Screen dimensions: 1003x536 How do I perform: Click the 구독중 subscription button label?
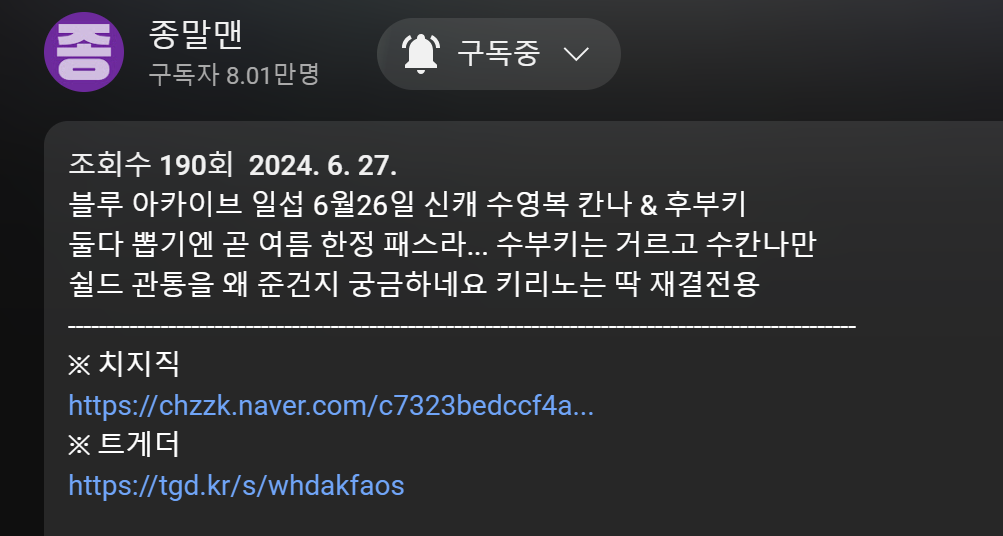click(498, 54)
